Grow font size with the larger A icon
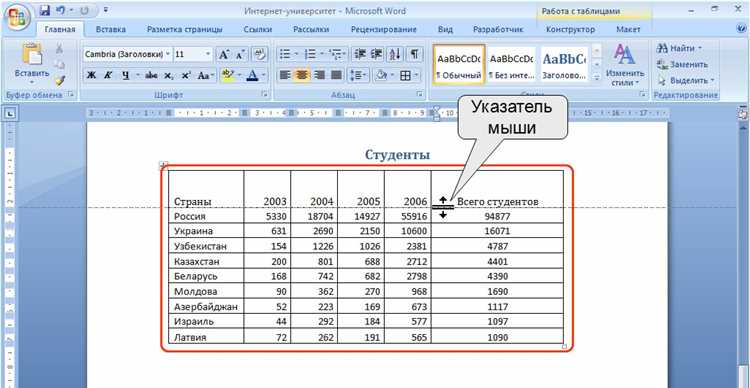 pyautogui.click(x=223, y=55)
